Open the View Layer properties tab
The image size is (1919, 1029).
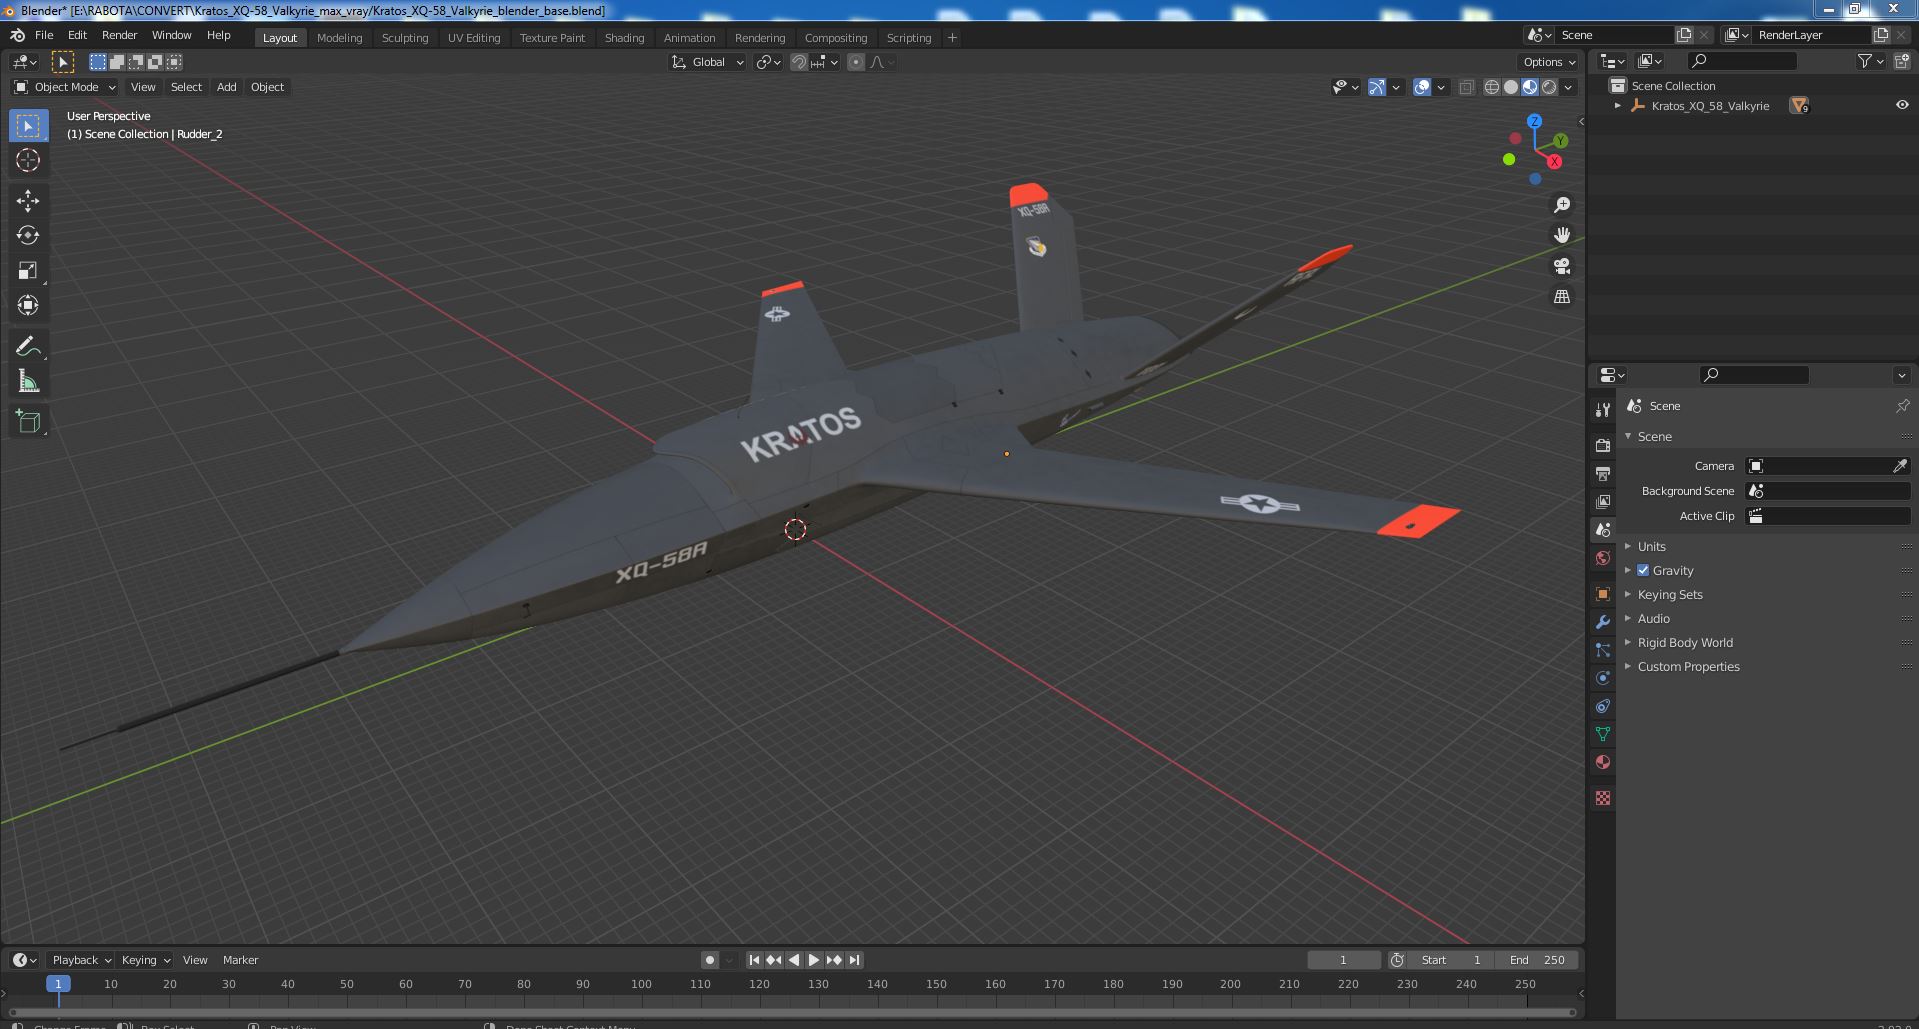(1603, 501)
